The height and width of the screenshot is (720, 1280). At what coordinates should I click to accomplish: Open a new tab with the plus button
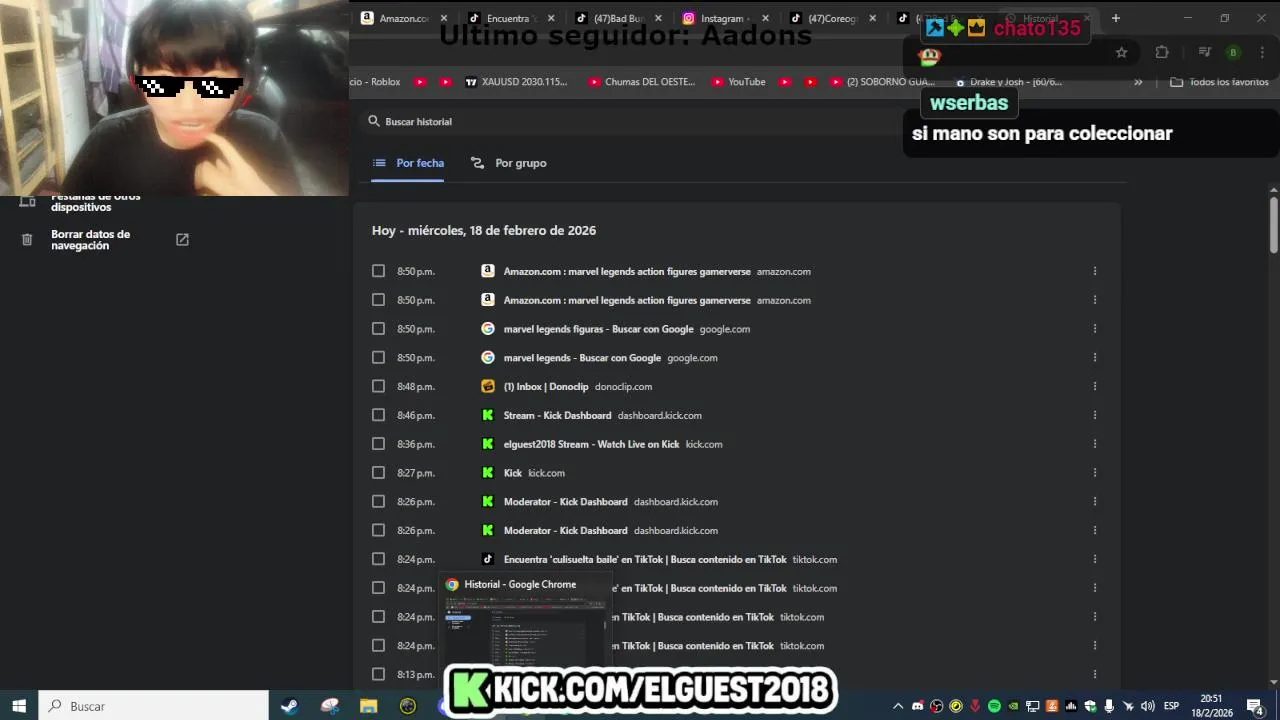(x=1116, y=18)
